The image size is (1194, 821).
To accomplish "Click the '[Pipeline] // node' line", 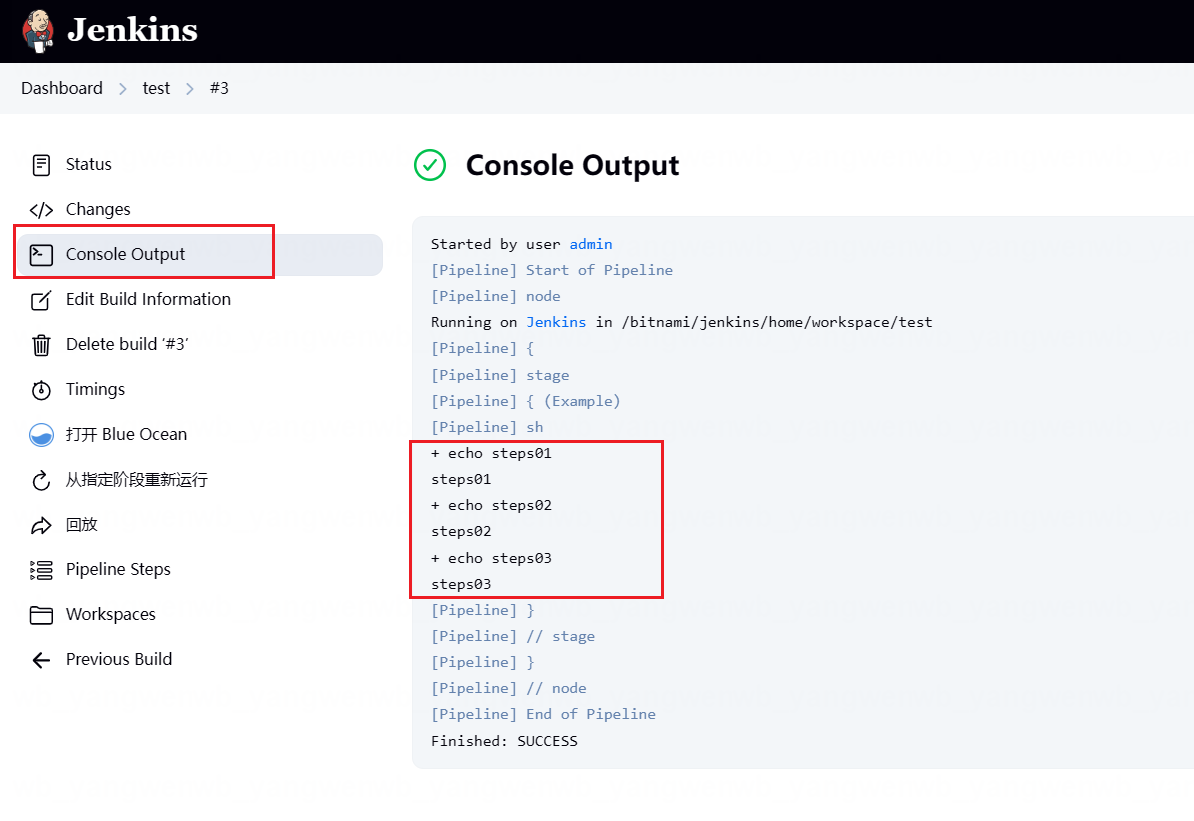I will coord(509,688).
